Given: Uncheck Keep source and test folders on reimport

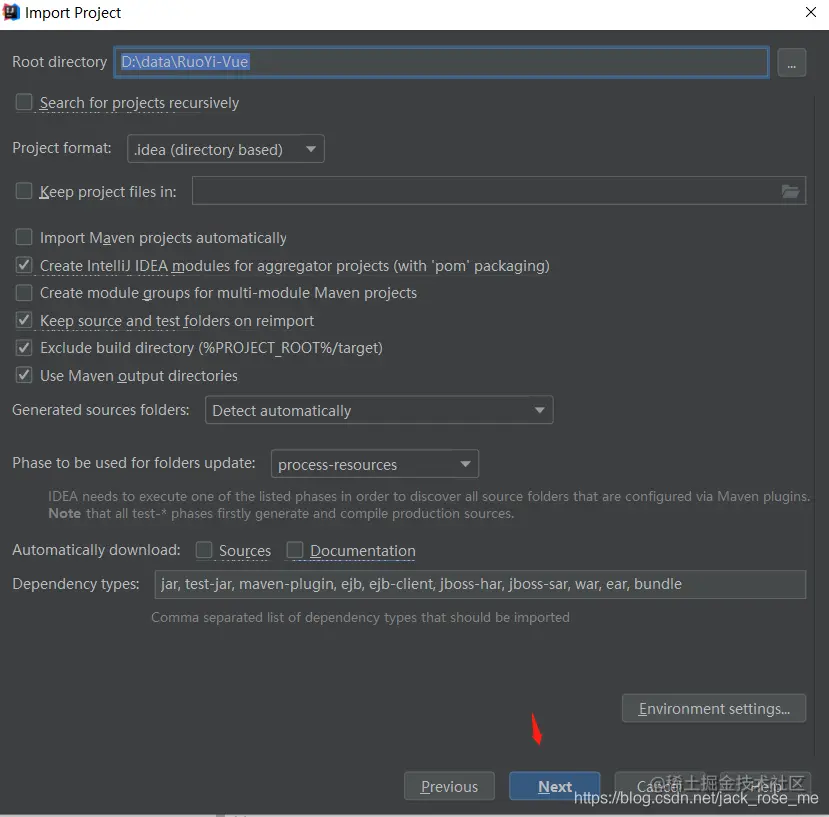Looking at the screenshot, I should (x=24, y=320).
